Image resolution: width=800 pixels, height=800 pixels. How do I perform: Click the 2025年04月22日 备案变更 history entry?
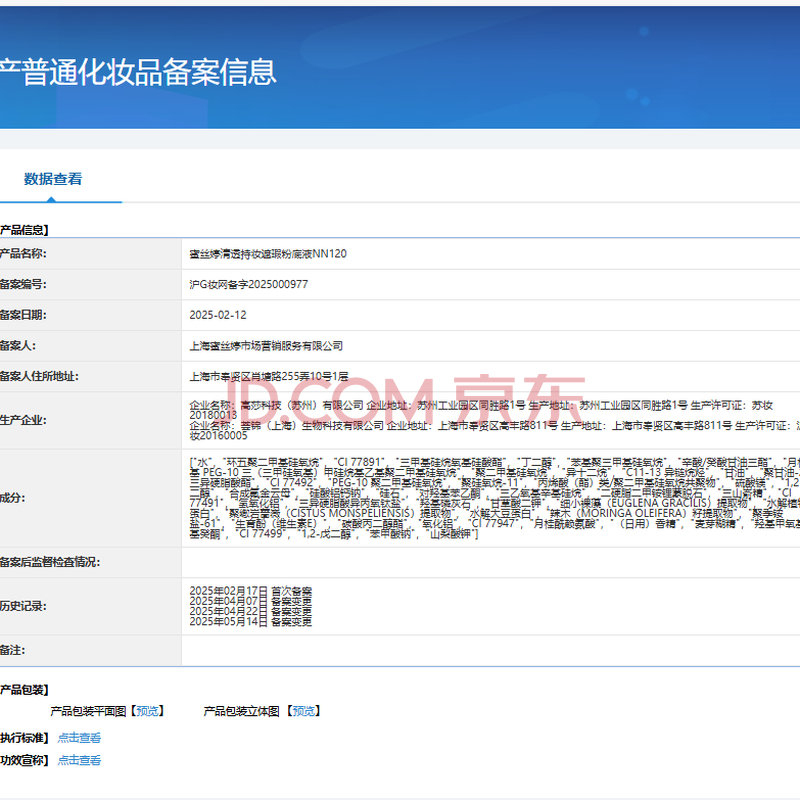click(250, 611)
